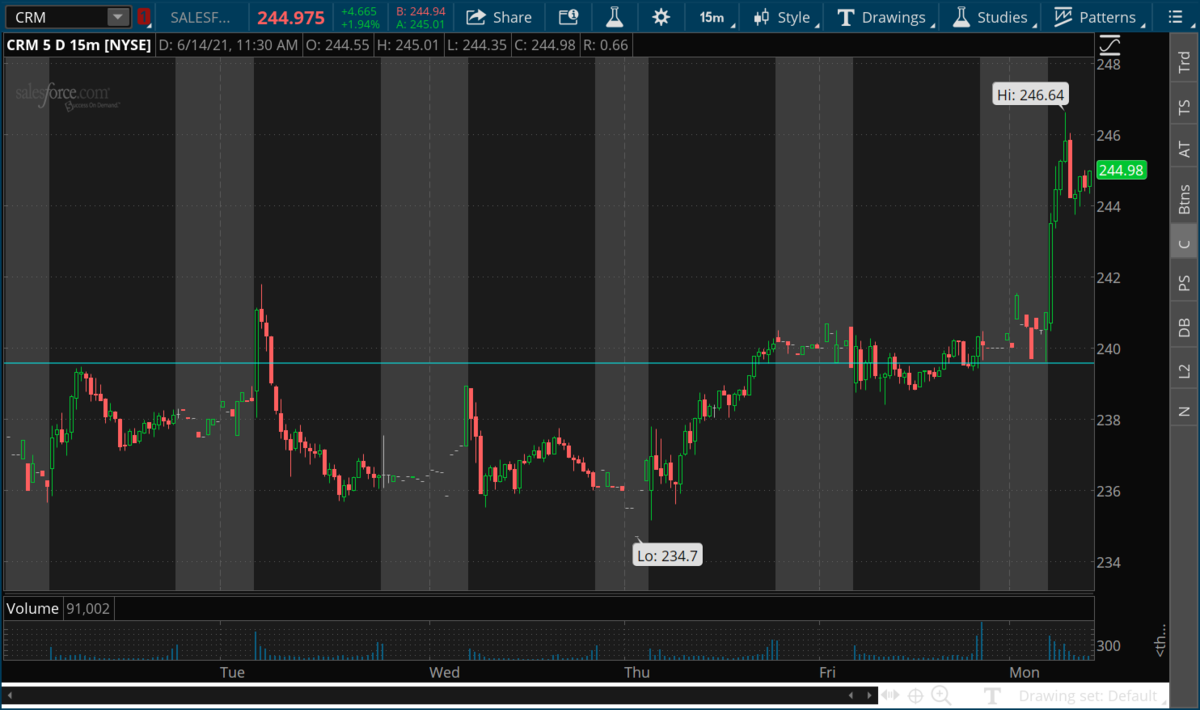Click the 242 price axis label
Screen dimensions: 1200x710
(x=1107, y=278)
